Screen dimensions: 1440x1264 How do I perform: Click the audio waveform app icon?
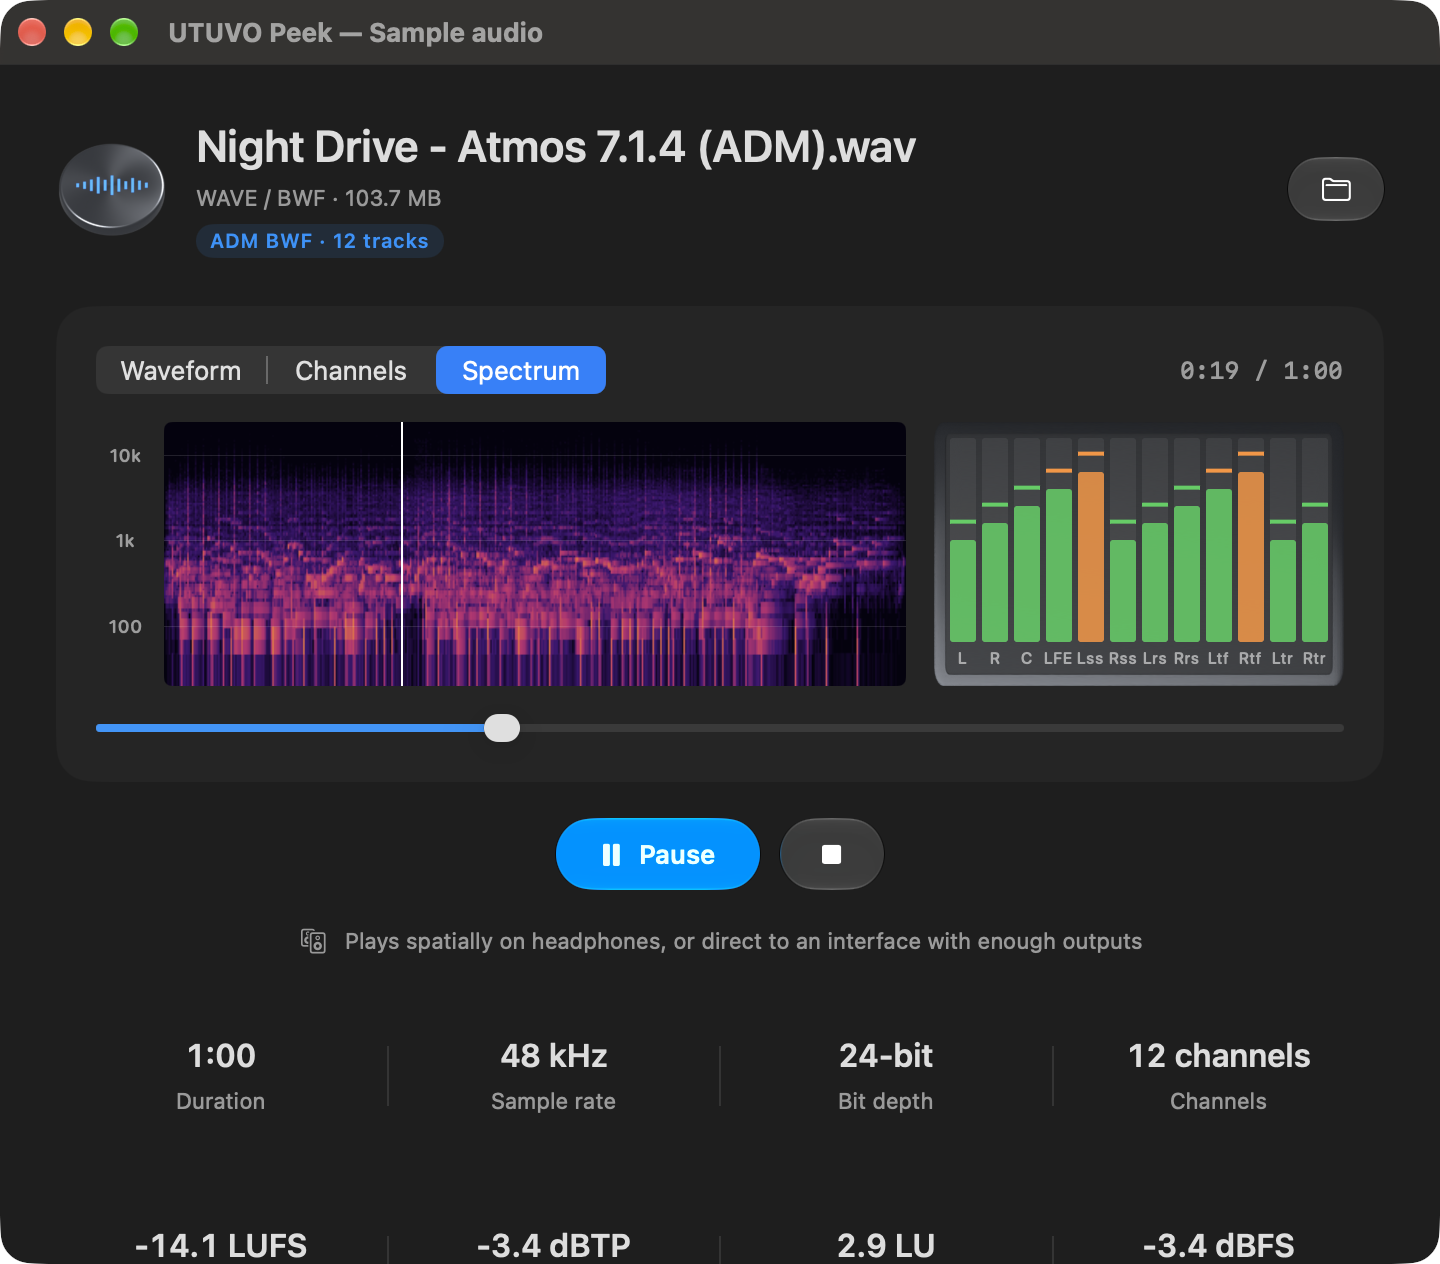[112, 189]
